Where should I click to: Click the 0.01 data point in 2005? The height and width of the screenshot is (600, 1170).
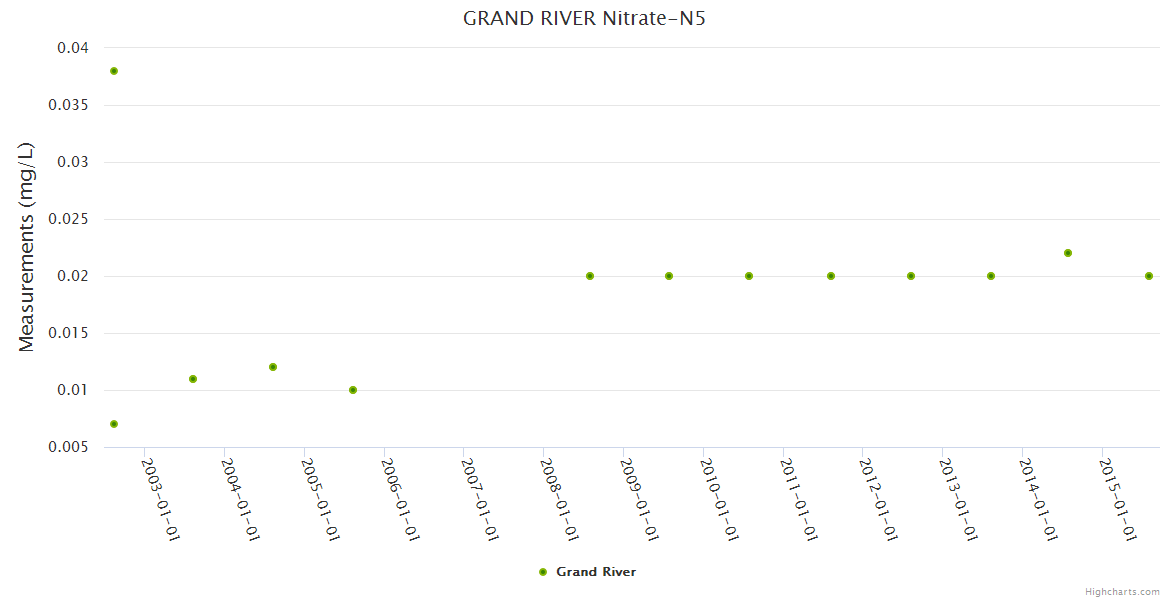353,390
